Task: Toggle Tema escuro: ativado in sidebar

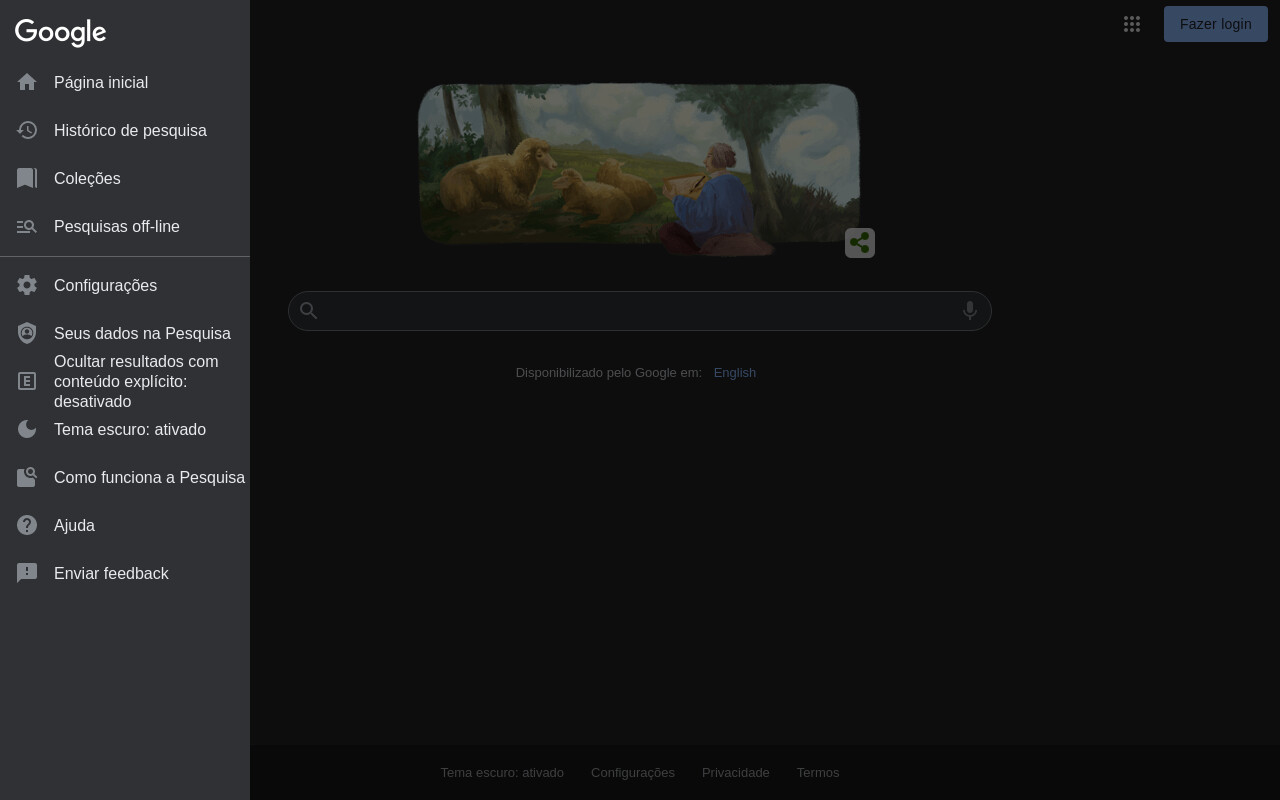Action: tap(125, 429)
